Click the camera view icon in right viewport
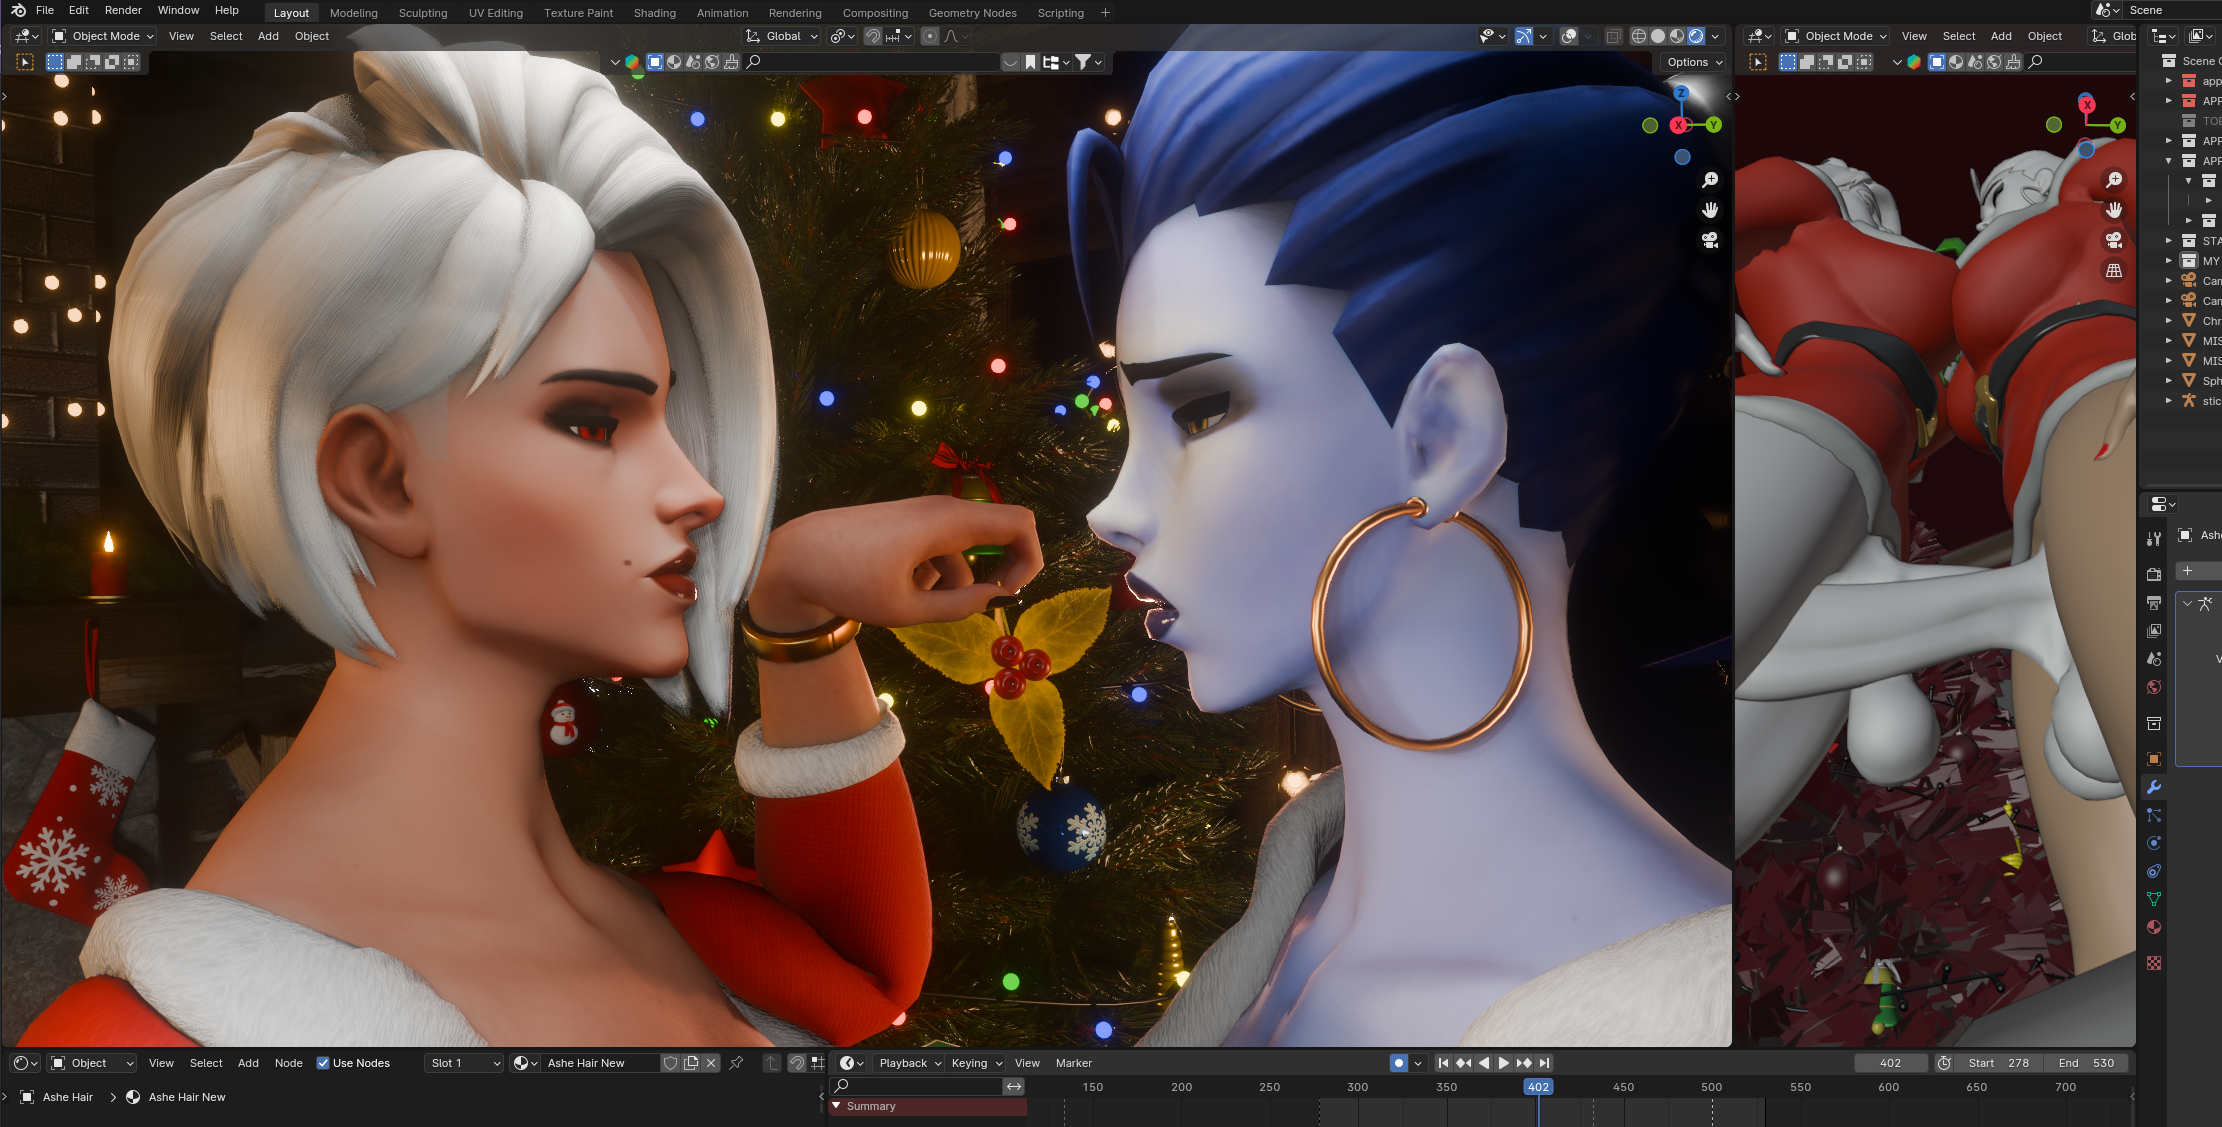Screen dimensions: 2222x1127 [x=2114, y=240]
